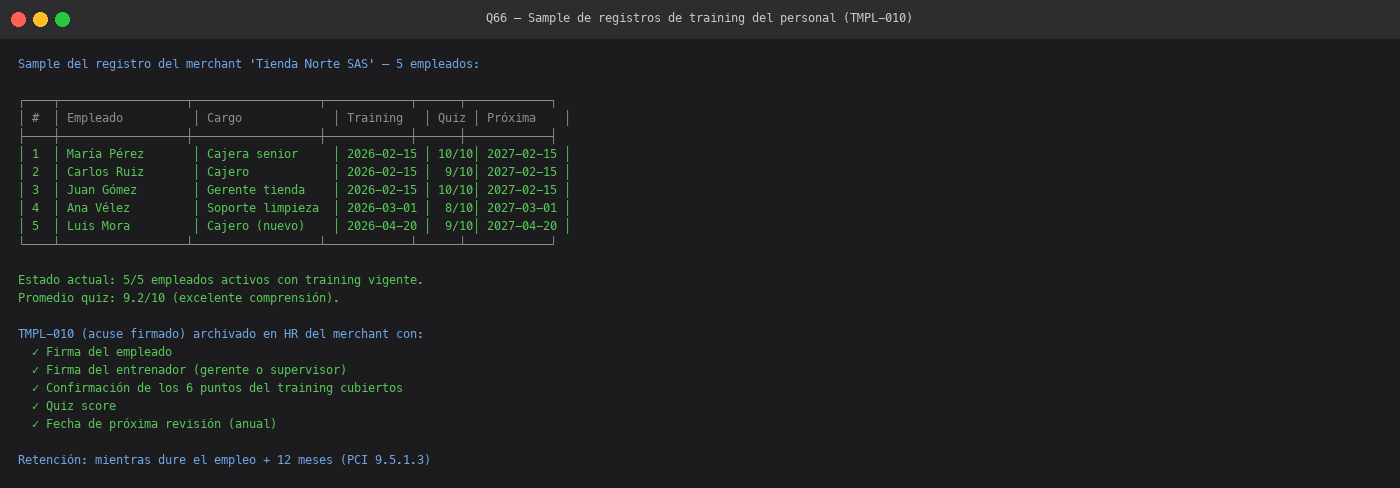Click the yellow minimize window button

pyautogui.click(x=40, y=19)
